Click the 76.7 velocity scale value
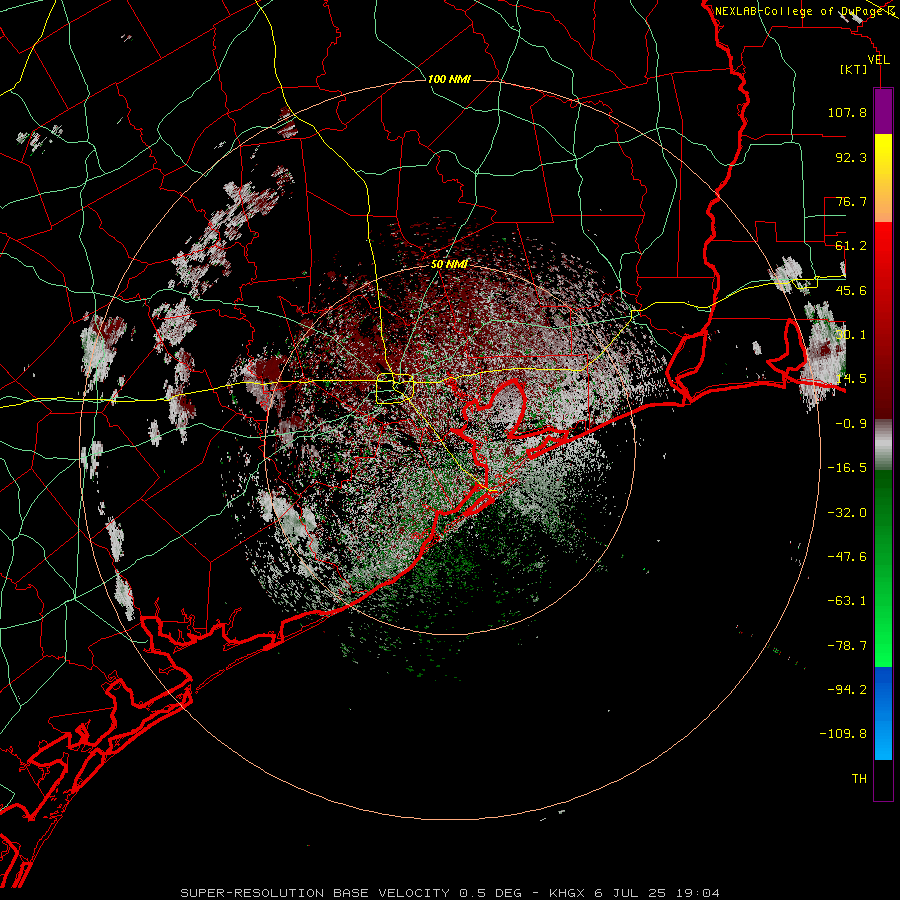Image resolution: width=900 pixels, height=900 pixels. pyautogui.click(x=851, y=201)
